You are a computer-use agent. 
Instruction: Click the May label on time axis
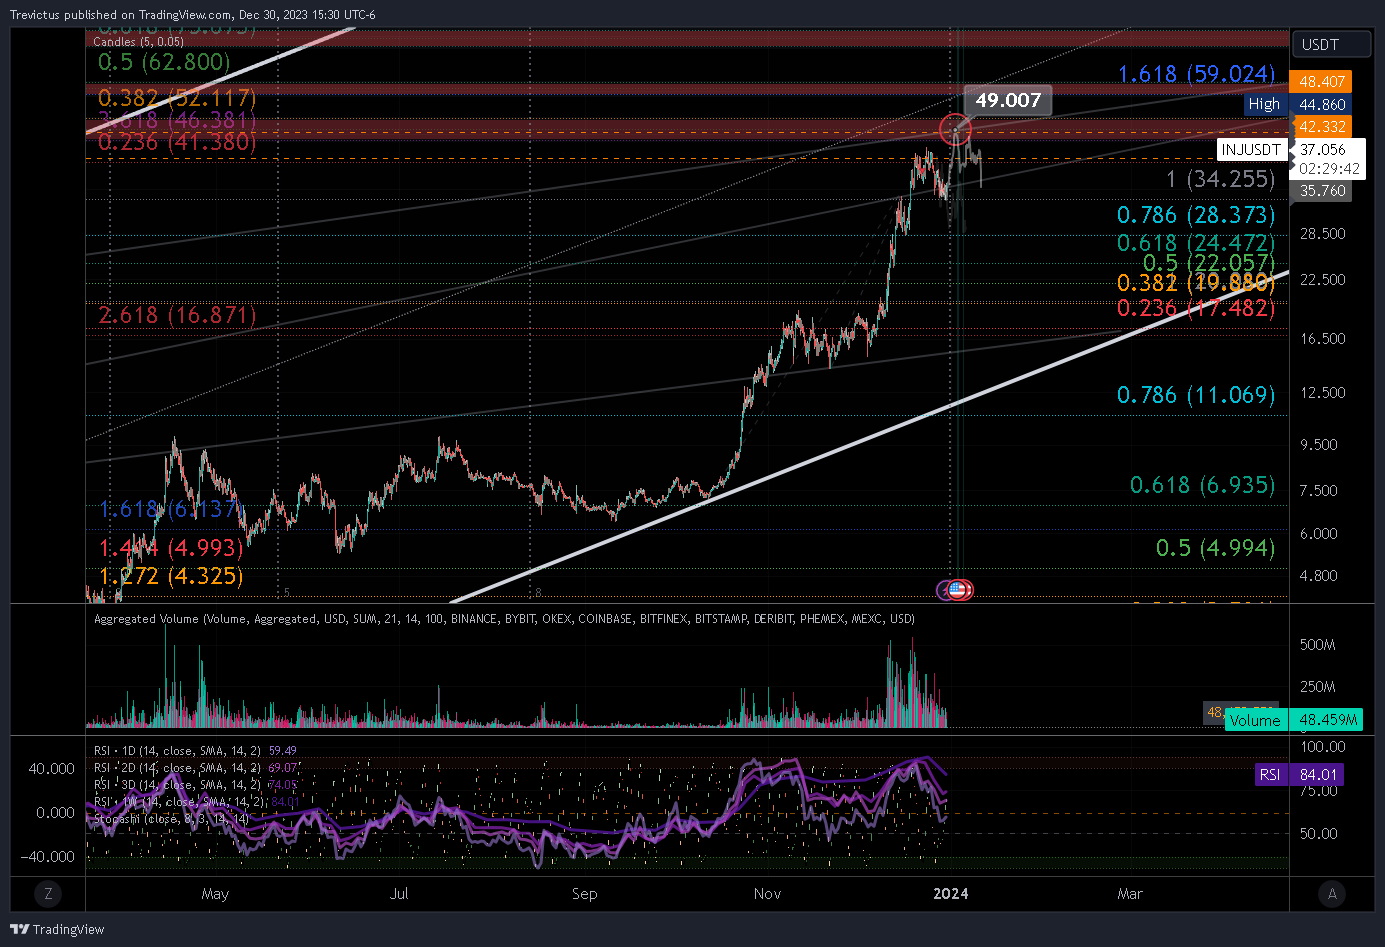(x=215, y=894)
